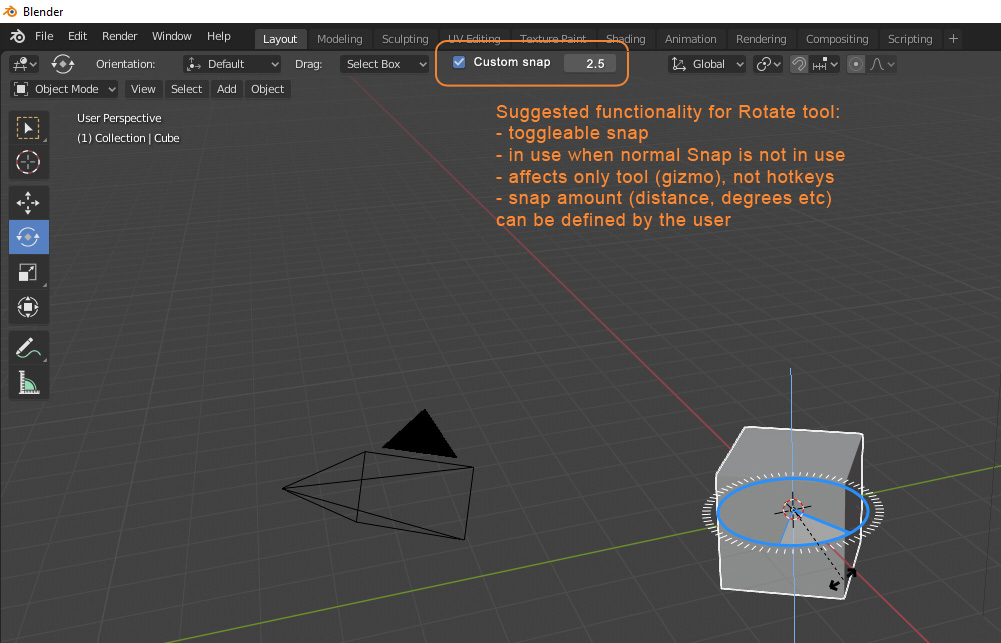Open proportional falloff dropdown
The image size is (1001, 643).
[882, 64]
